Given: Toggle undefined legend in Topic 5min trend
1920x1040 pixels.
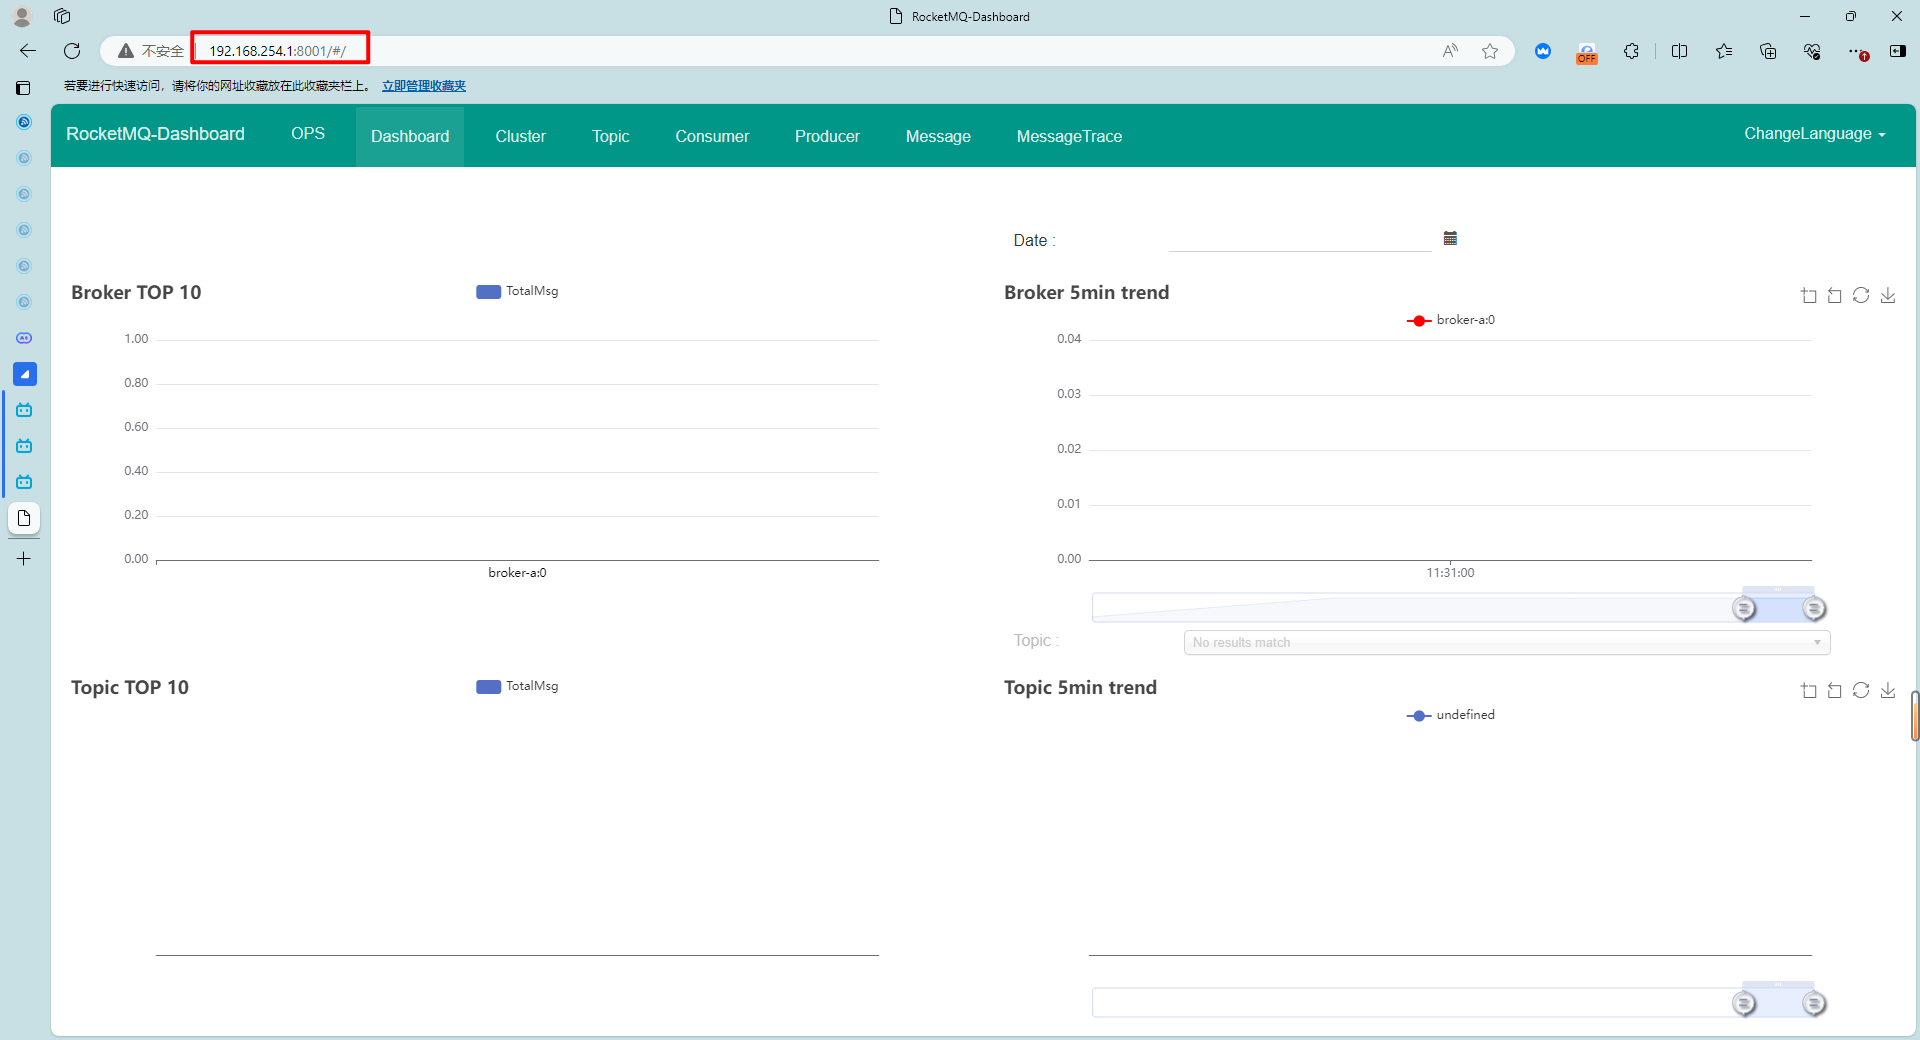Looking at the screenshot, I should coord(1450,715).
